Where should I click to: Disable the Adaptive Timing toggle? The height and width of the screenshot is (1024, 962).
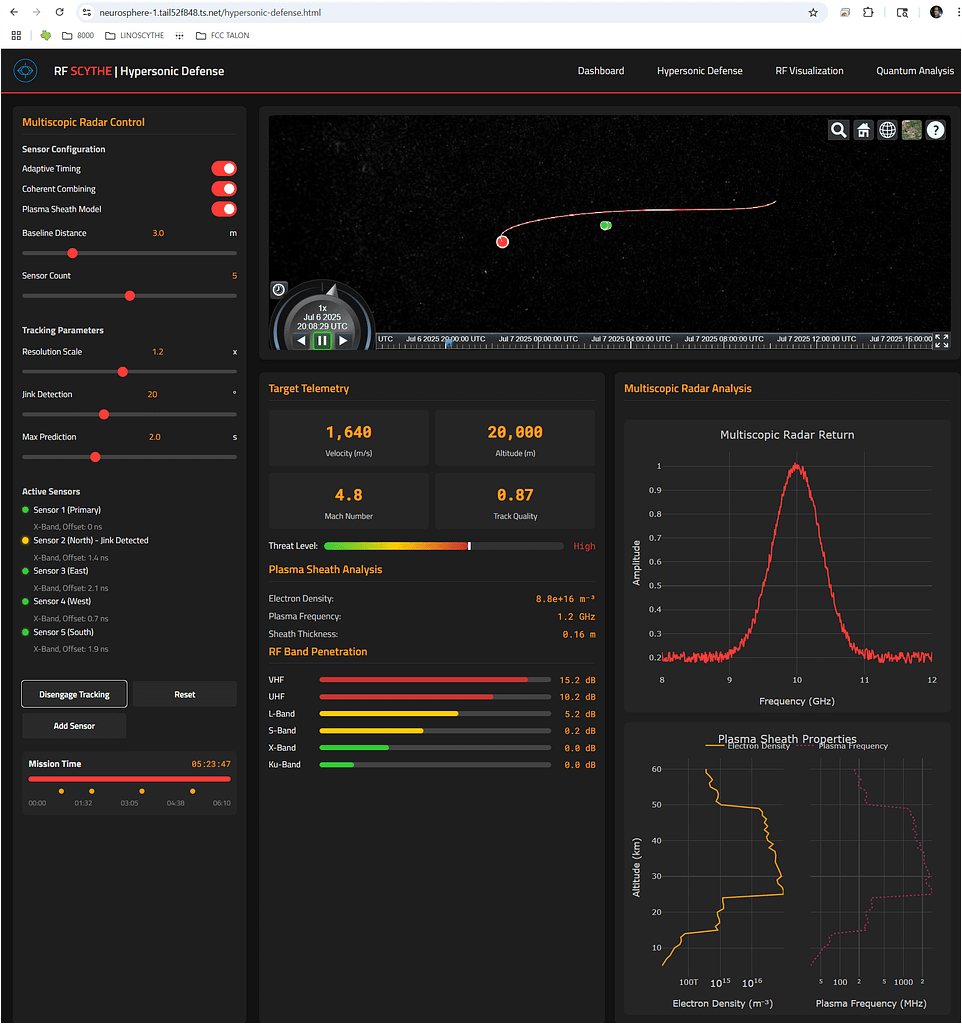pyautogui.click(x=224, y=169)
